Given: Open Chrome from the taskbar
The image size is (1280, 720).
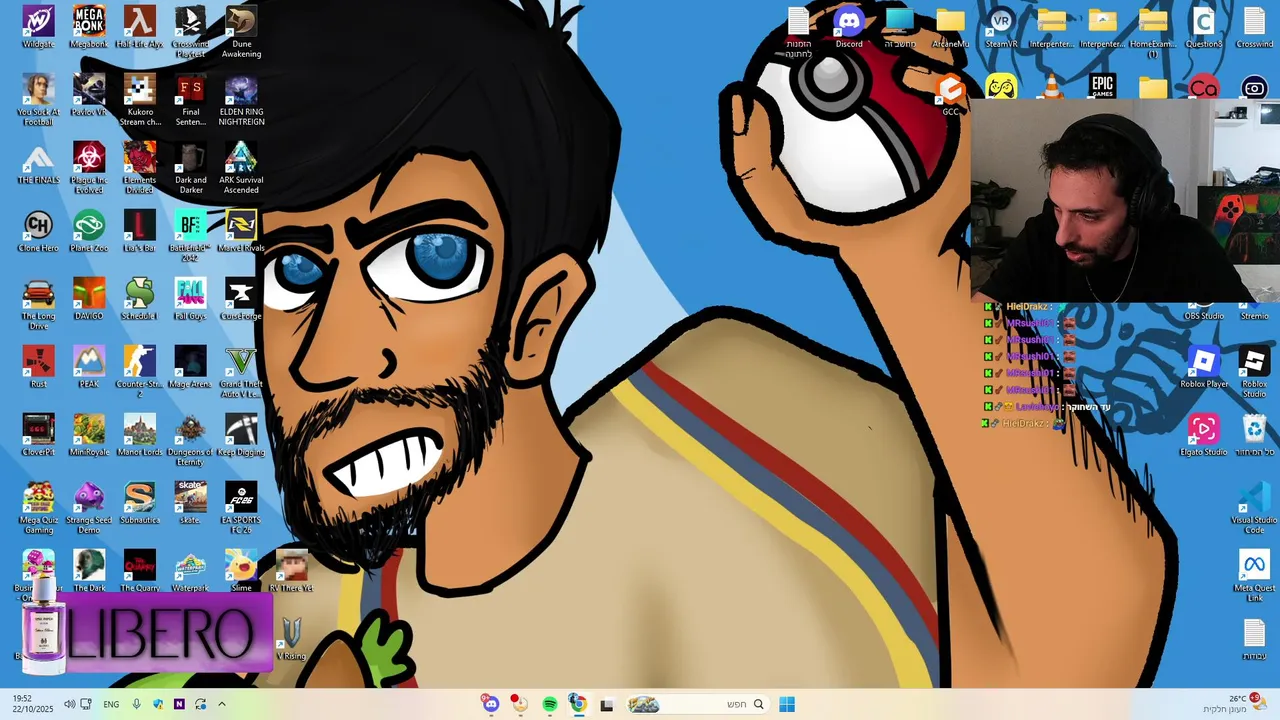Looking at the screenshot, I should [x=578, y=704].
